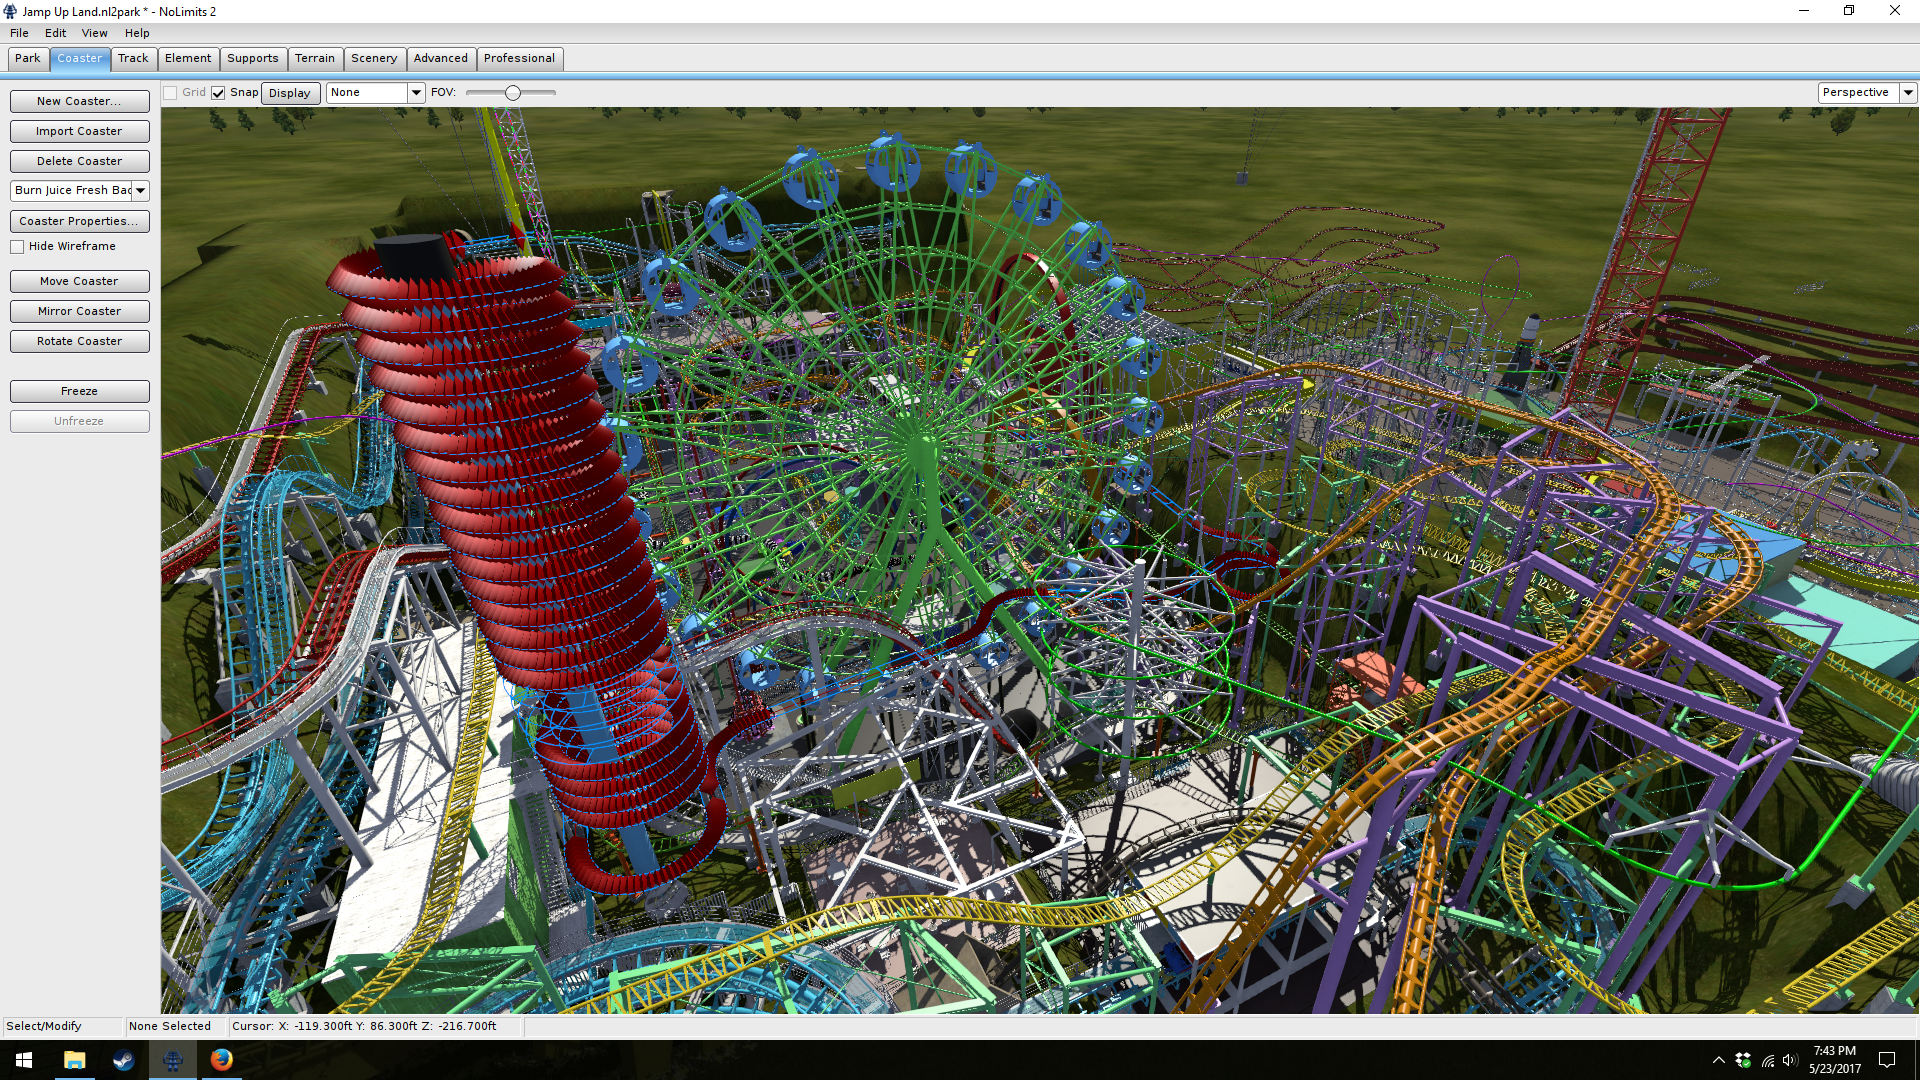Open the Edit menu
The height and width of the screenshot is (1080, 1920).
(55, 33)
